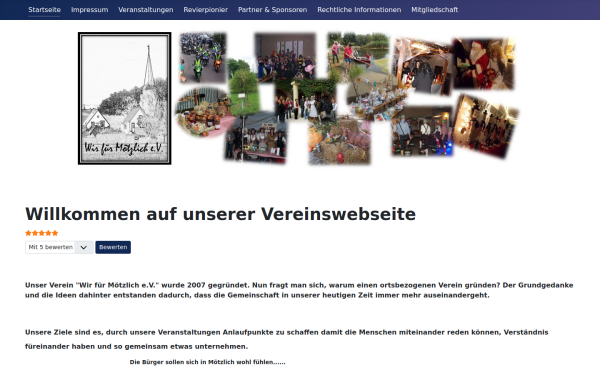The image size is (600, 375).
Task: Click the Wir für Mötzlich e.V. logo
Action: (125, 98)
